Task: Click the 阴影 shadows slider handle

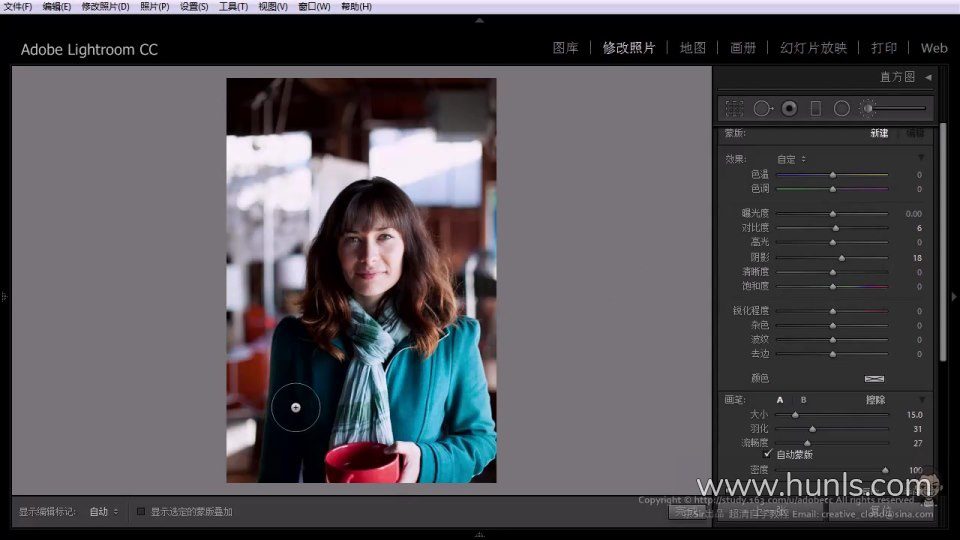Action: point(842,258)
